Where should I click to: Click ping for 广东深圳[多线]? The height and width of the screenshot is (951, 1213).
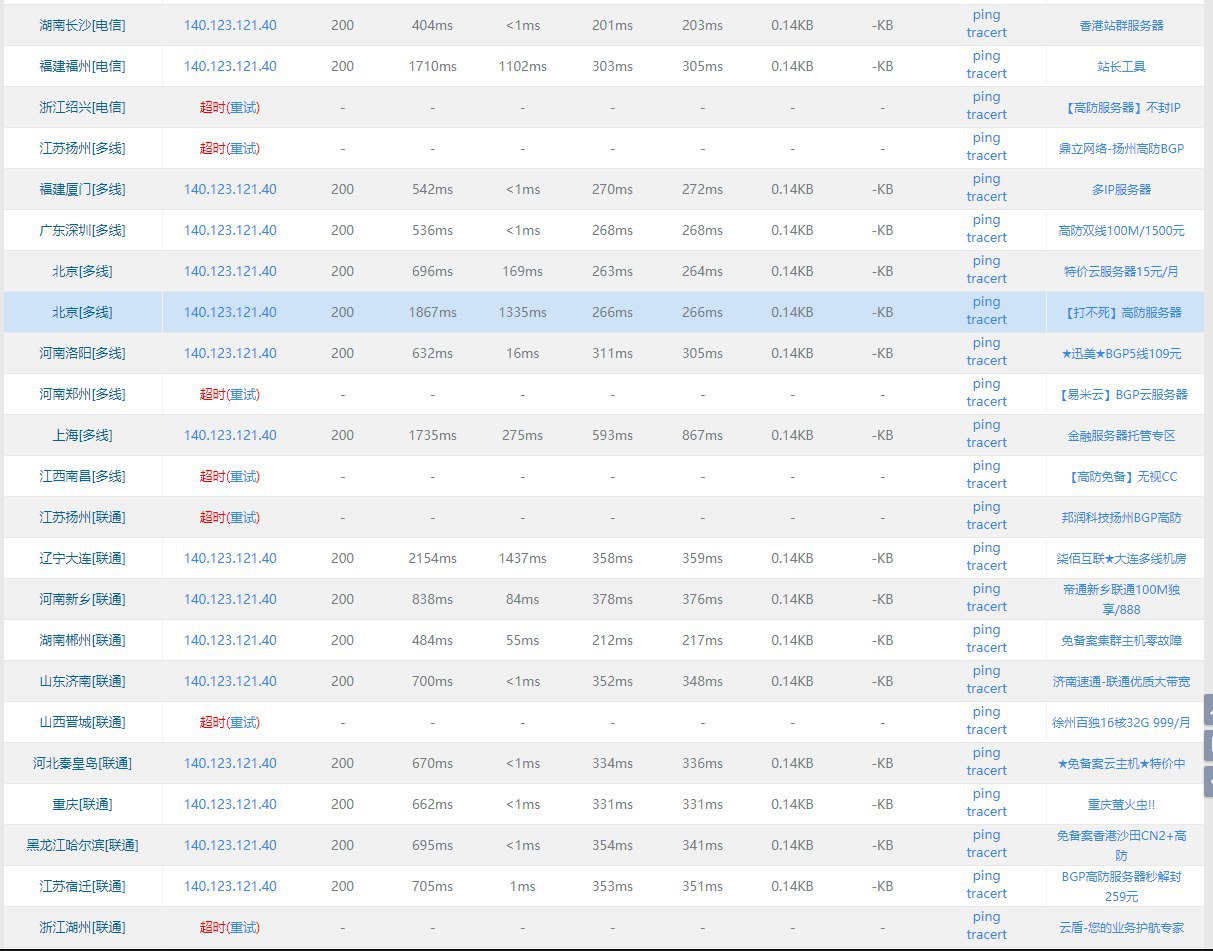[986, 221]
